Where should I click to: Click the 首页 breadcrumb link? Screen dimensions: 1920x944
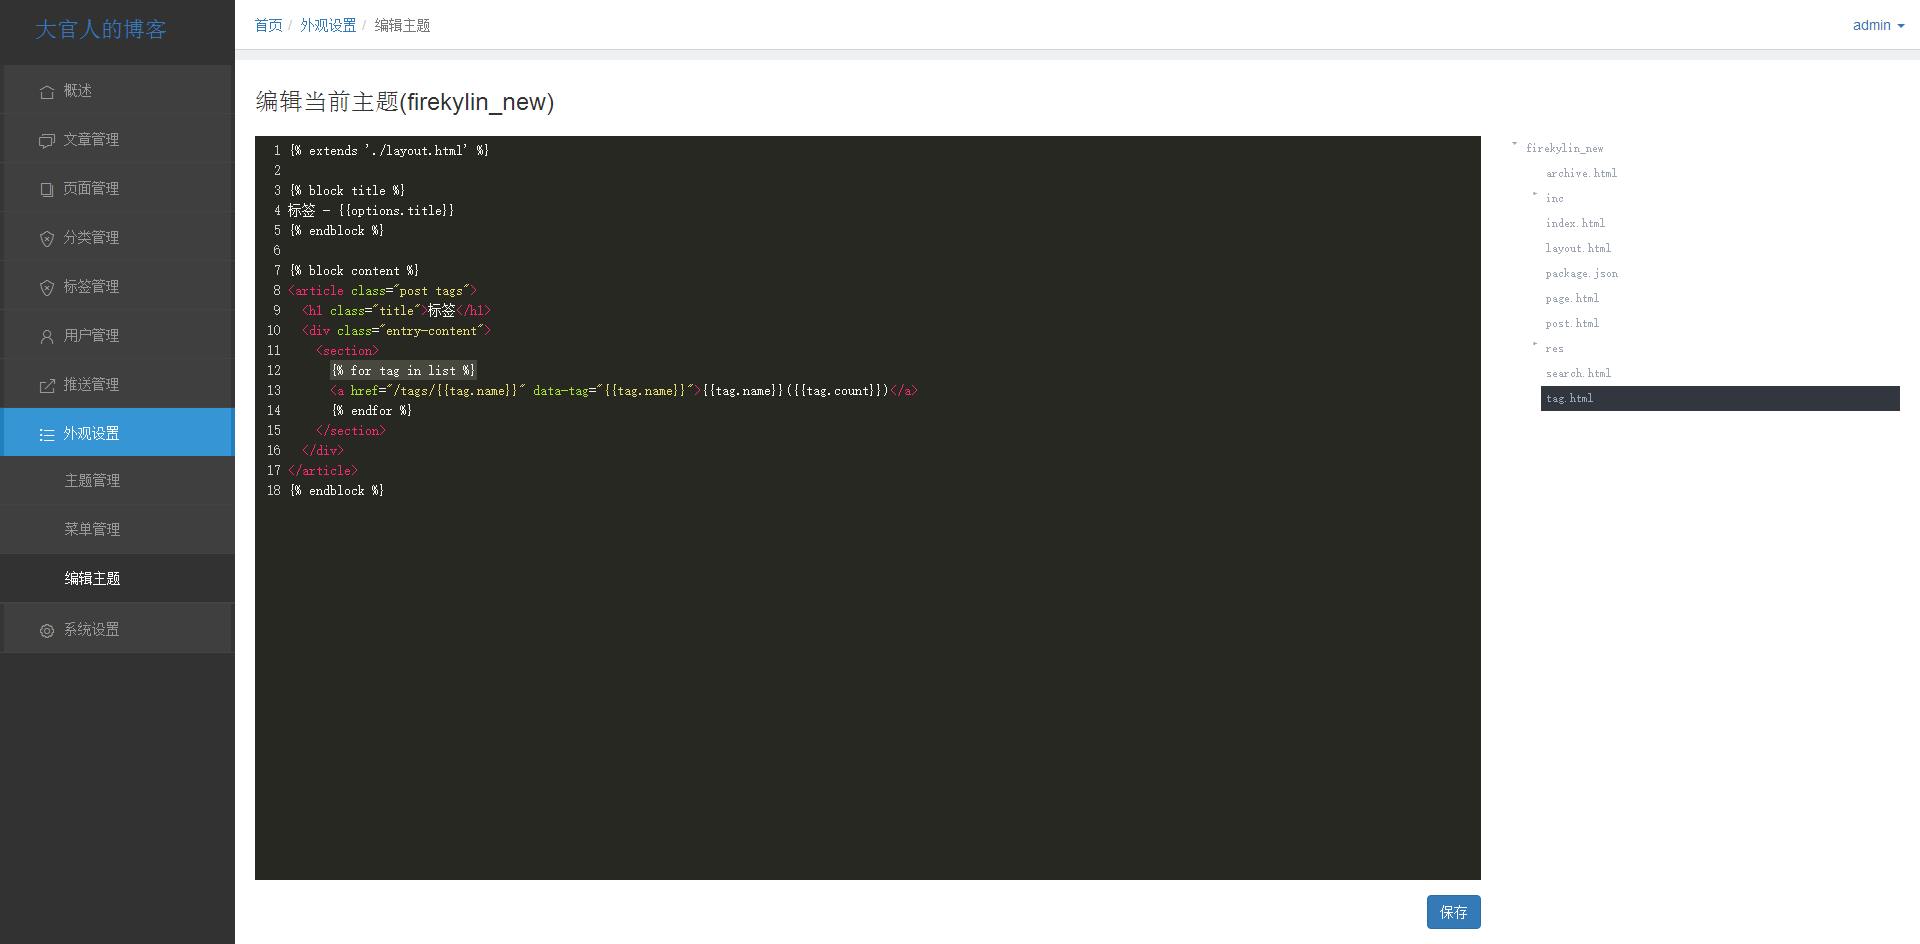268,25
